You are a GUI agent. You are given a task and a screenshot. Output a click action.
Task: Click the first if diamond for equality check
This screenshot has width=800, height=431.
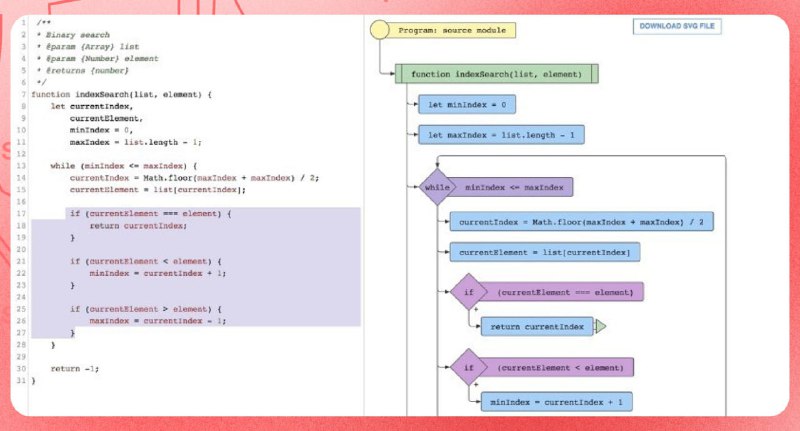[x=467, y=292]
